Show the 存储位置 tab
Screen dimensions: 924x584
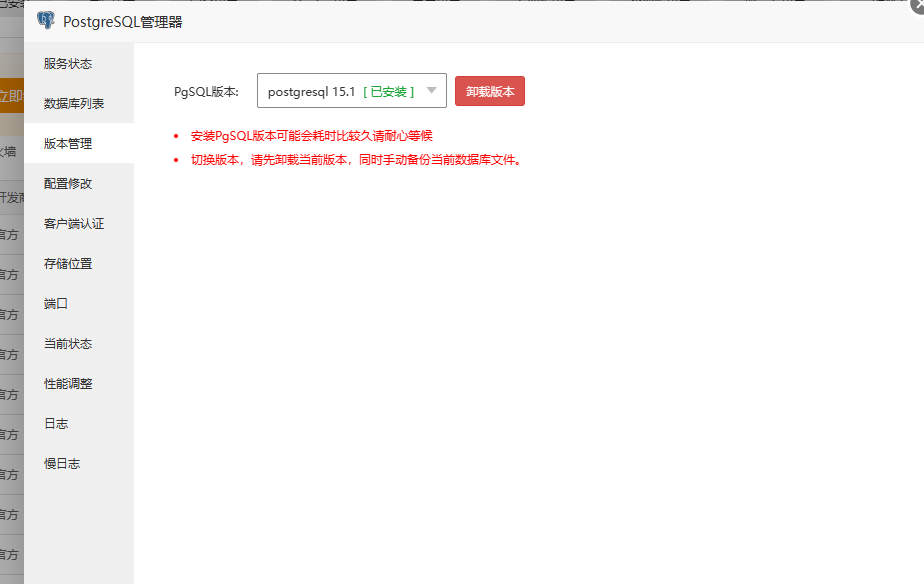[79, 264]
